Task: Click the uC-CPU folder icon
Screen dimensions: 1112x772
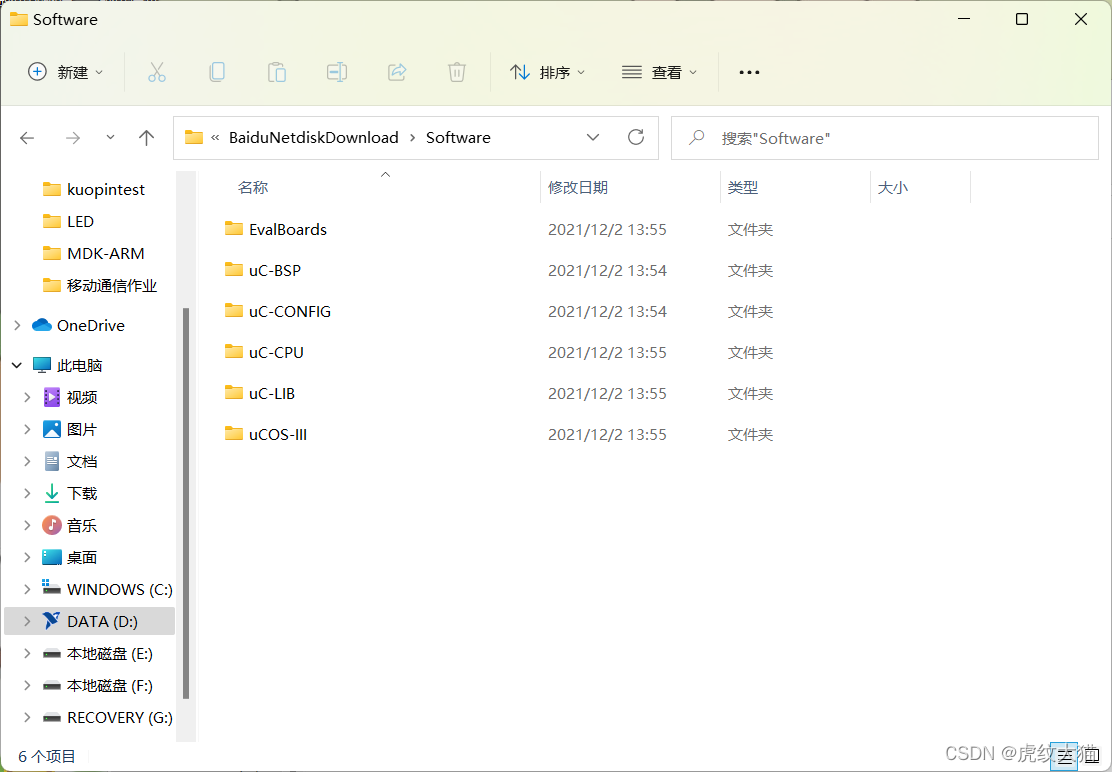Action: (x=234, y=352)
